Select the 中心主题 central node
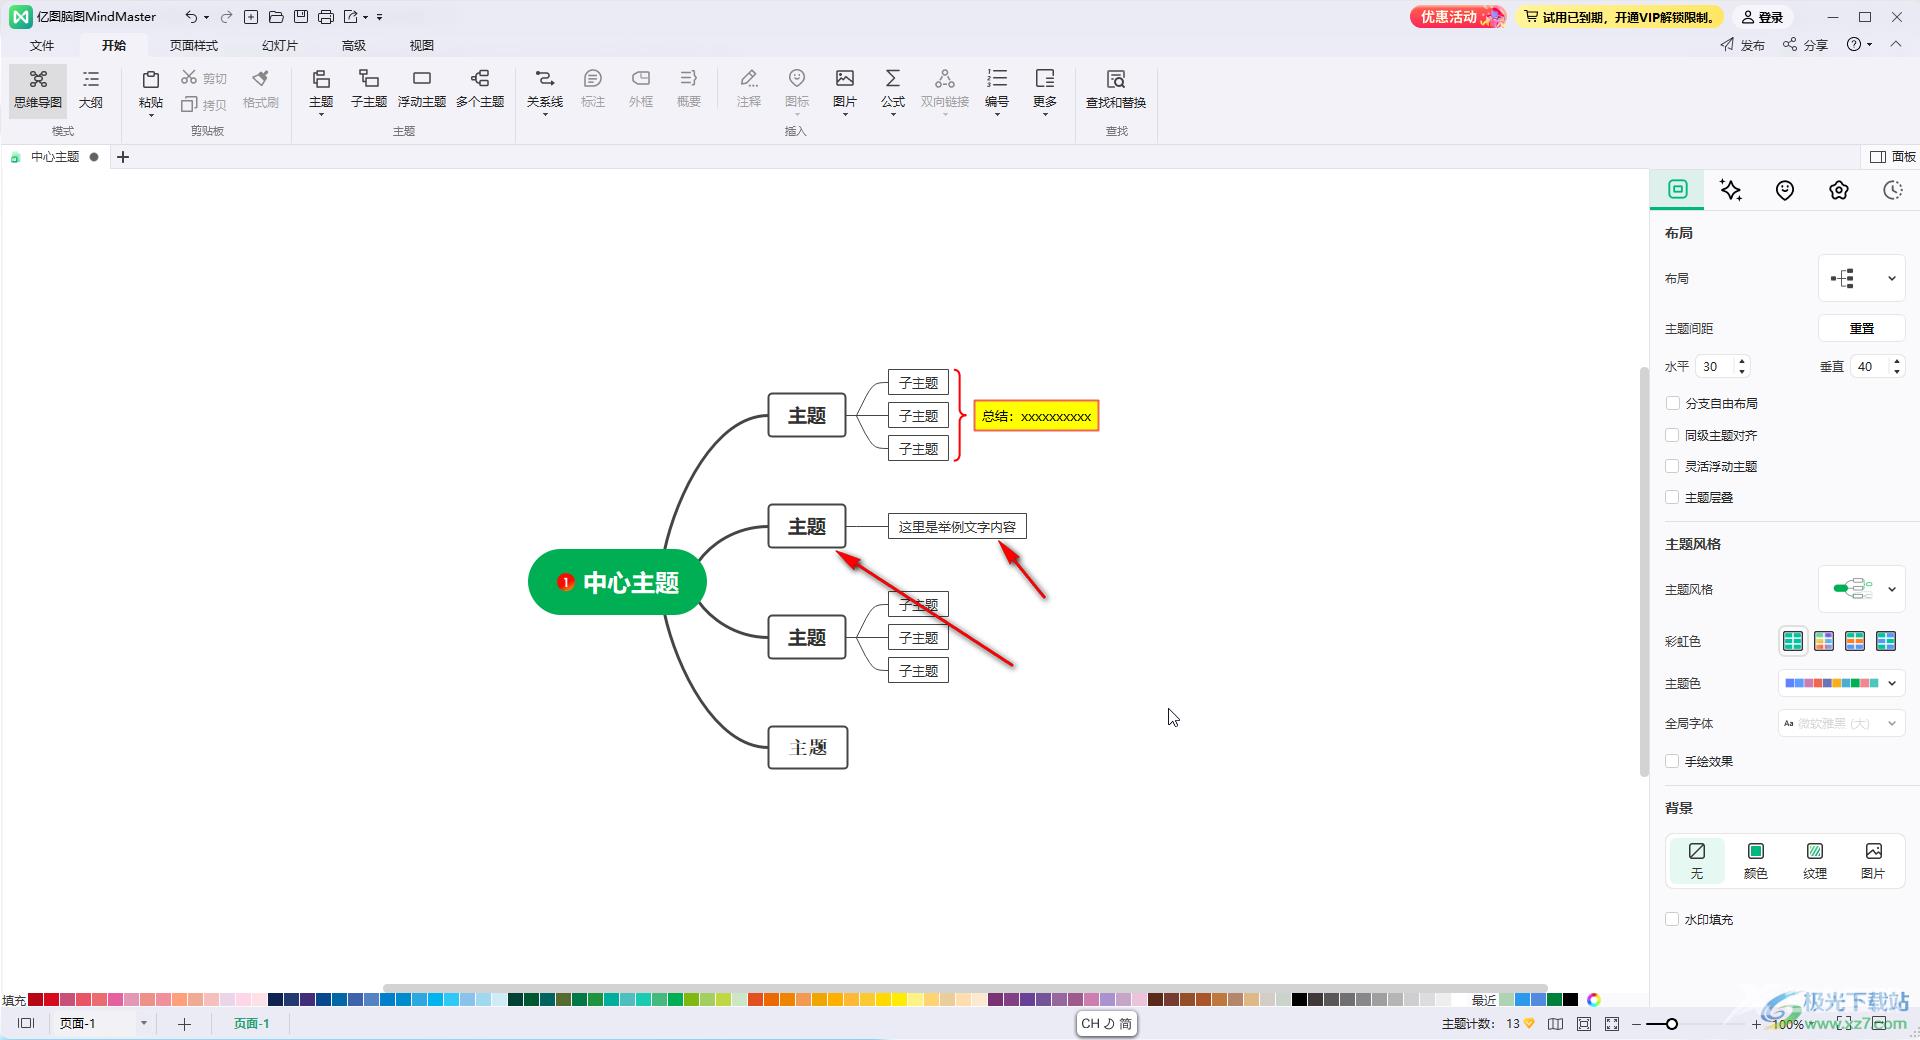Image resolution: width=1920 pixels, height=1040 pixels. (x=617, y=582)
